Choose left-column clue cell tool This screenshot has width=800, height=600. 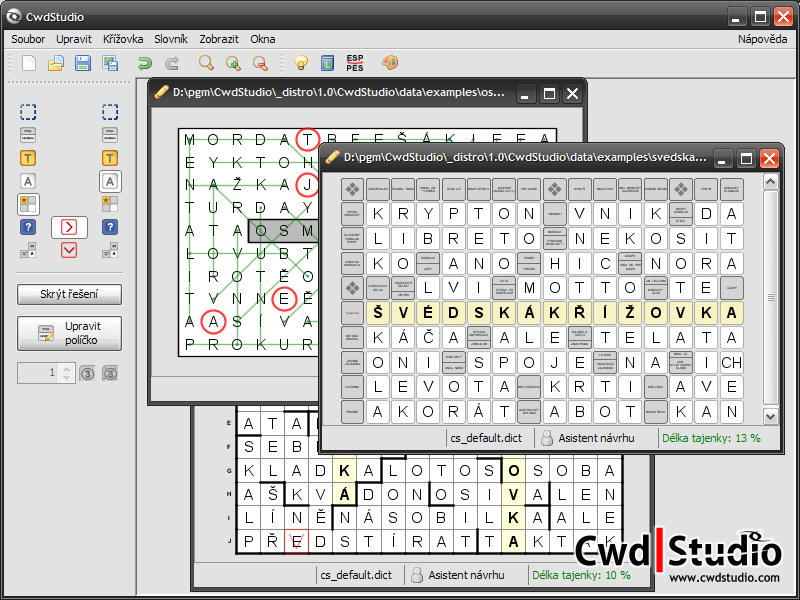pyautogui.click(x=28, y=135)
